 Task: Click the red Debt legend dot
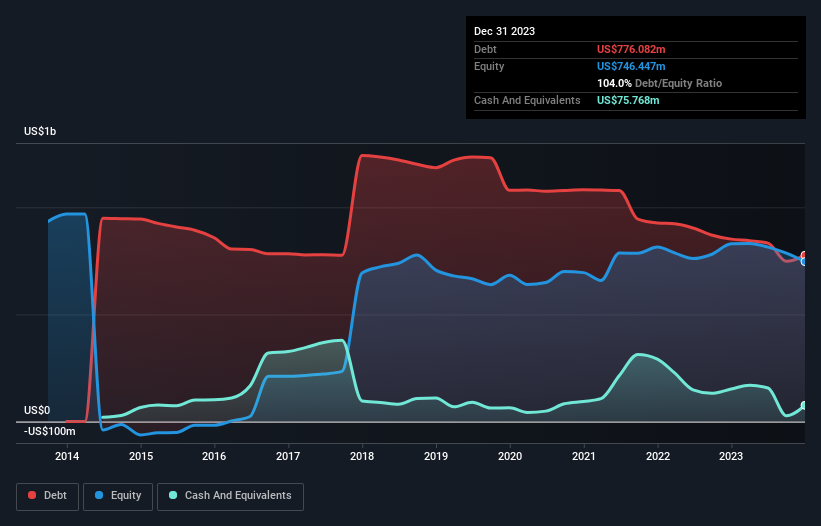click(x=32, y=495)
